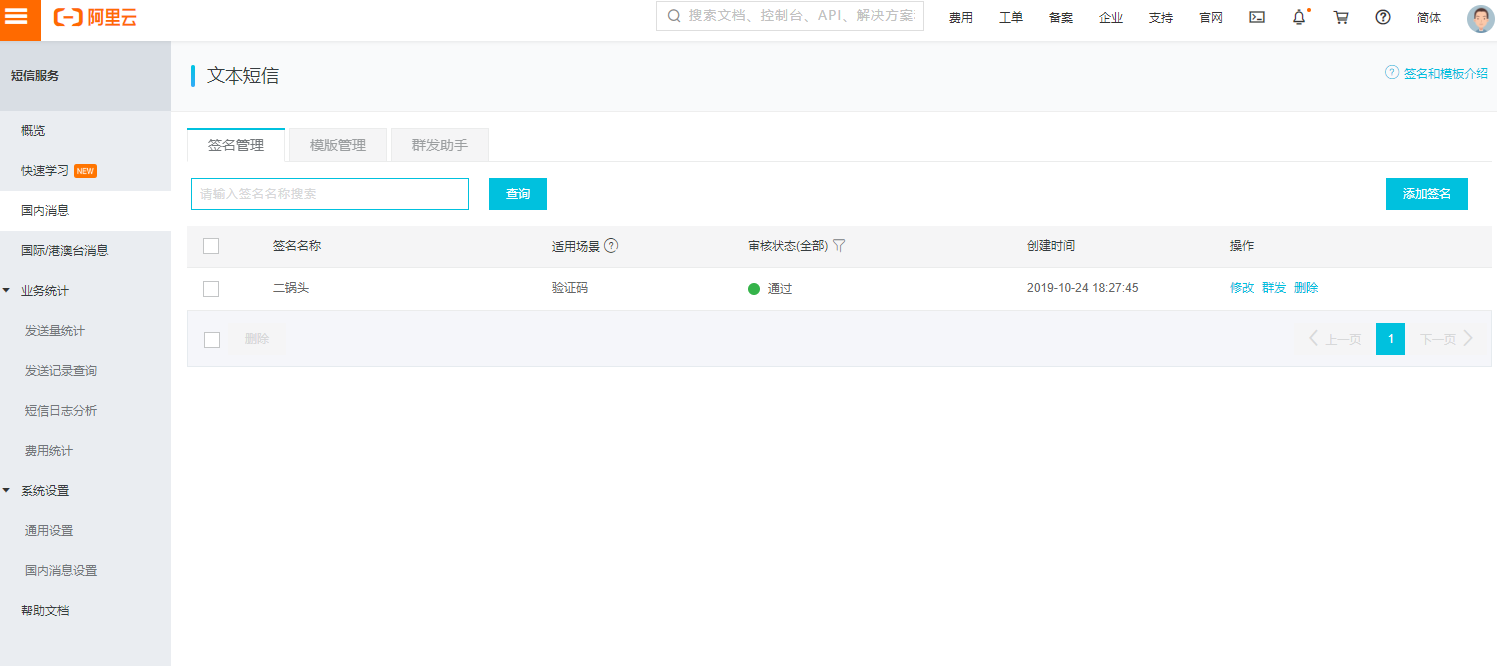Select all signatures via the header checkbox

coord(211,246)
